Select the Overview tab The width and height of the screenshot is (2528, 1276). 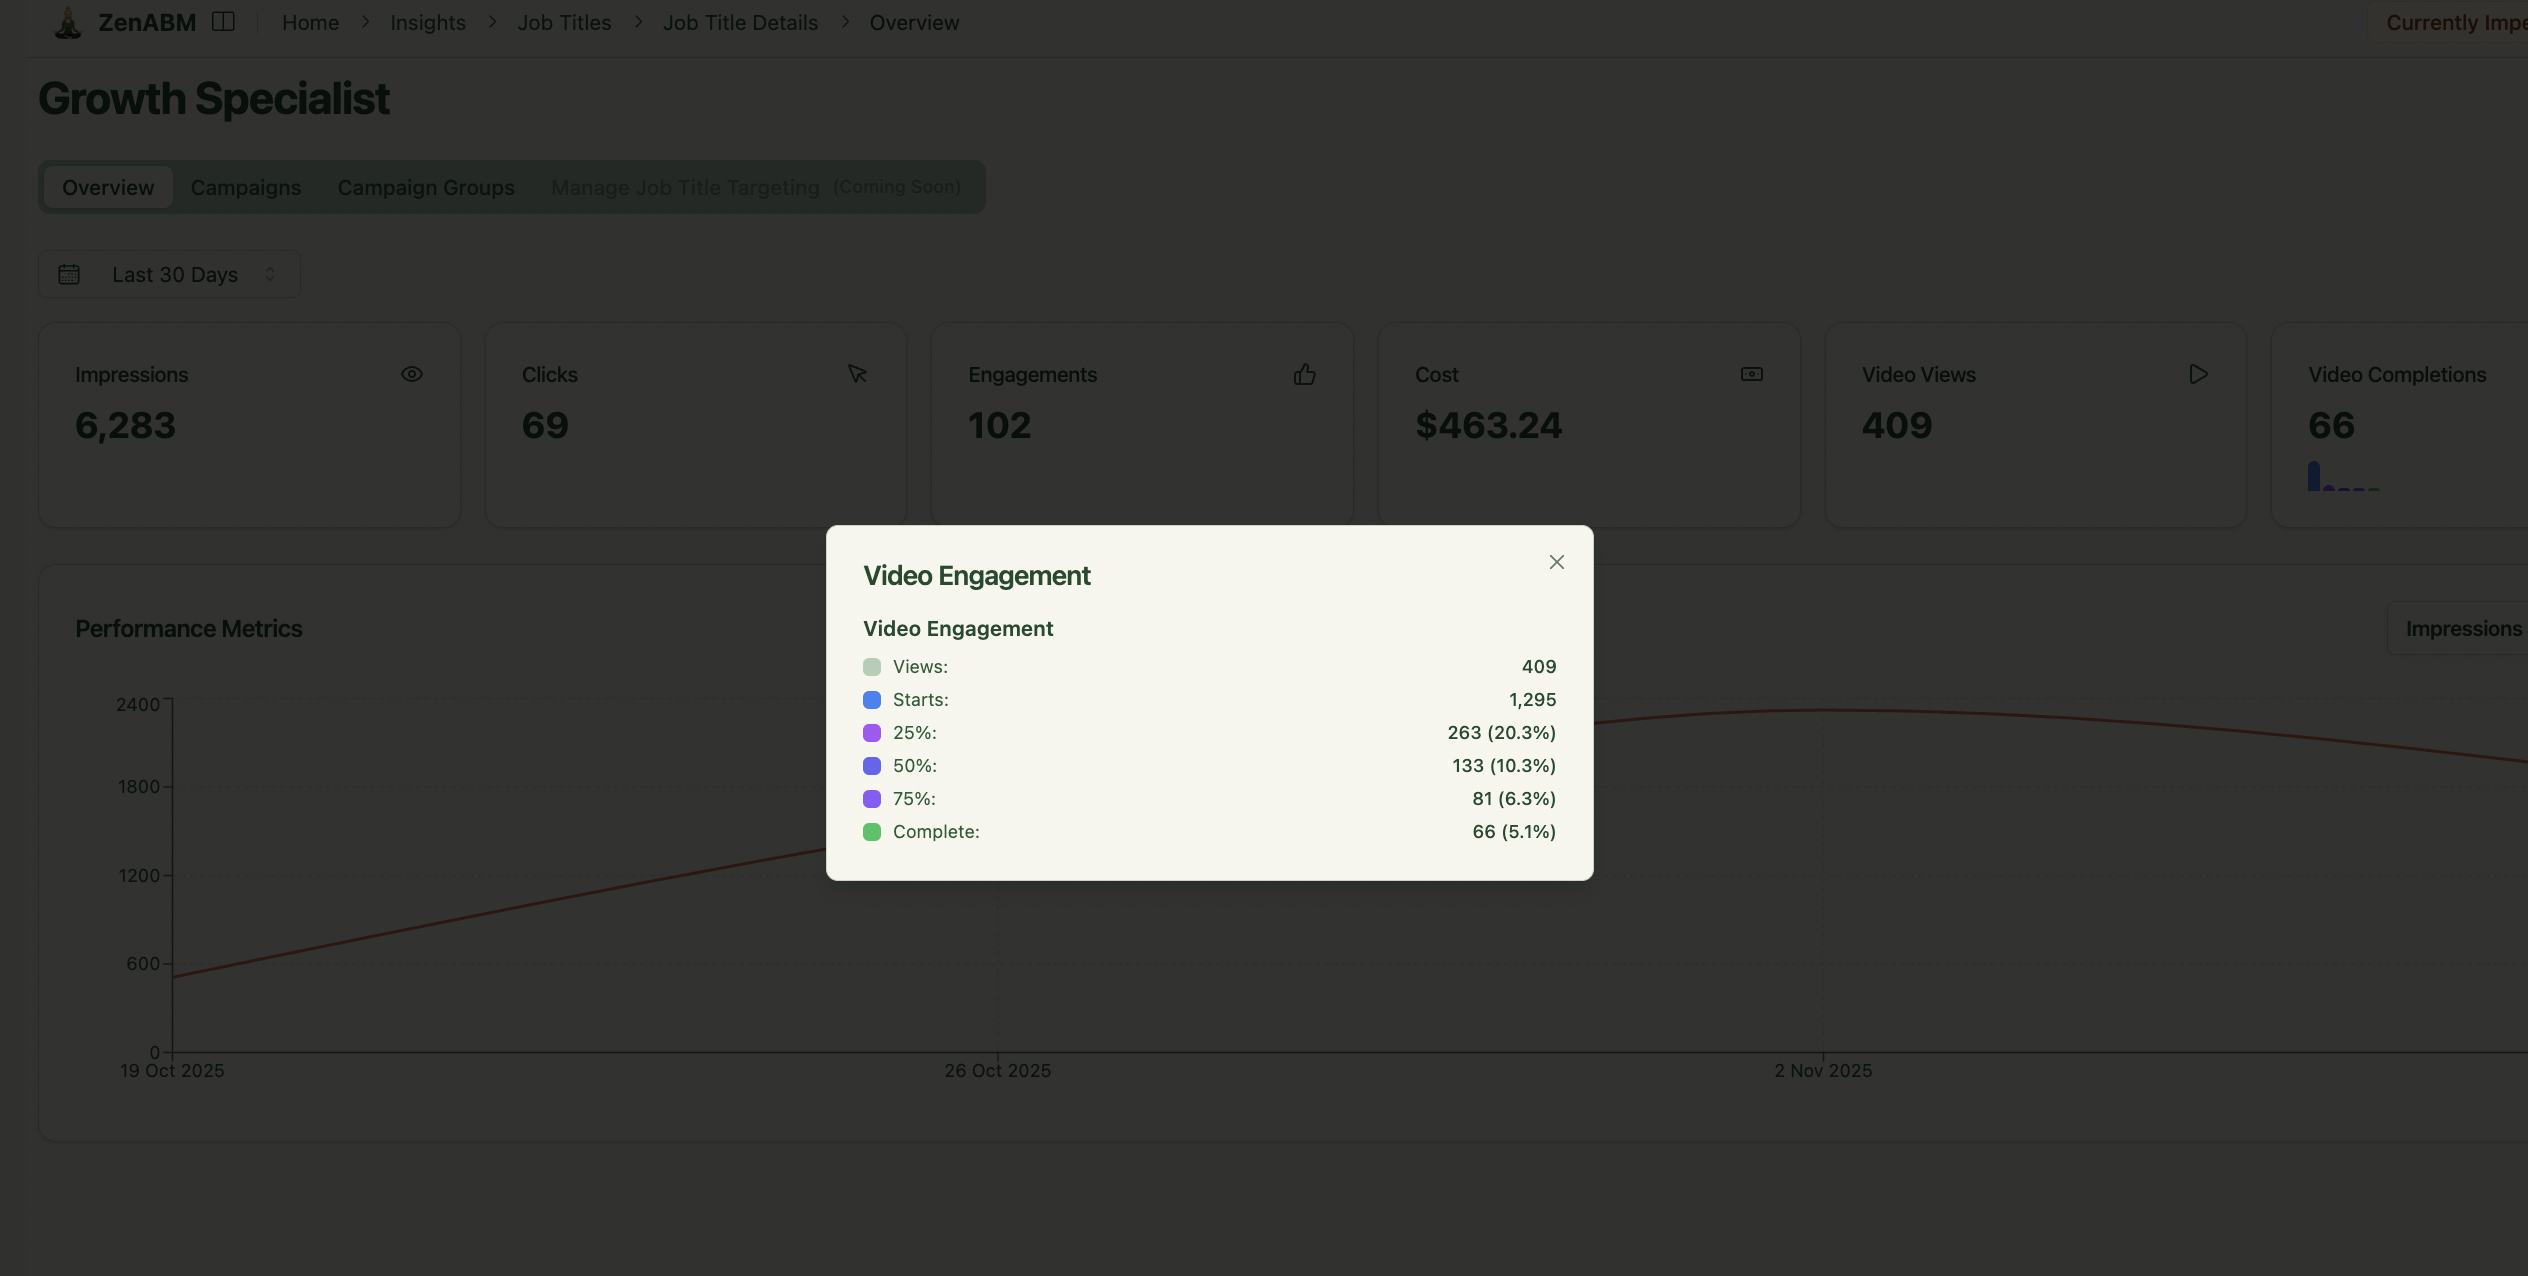[x=108, y=187]
